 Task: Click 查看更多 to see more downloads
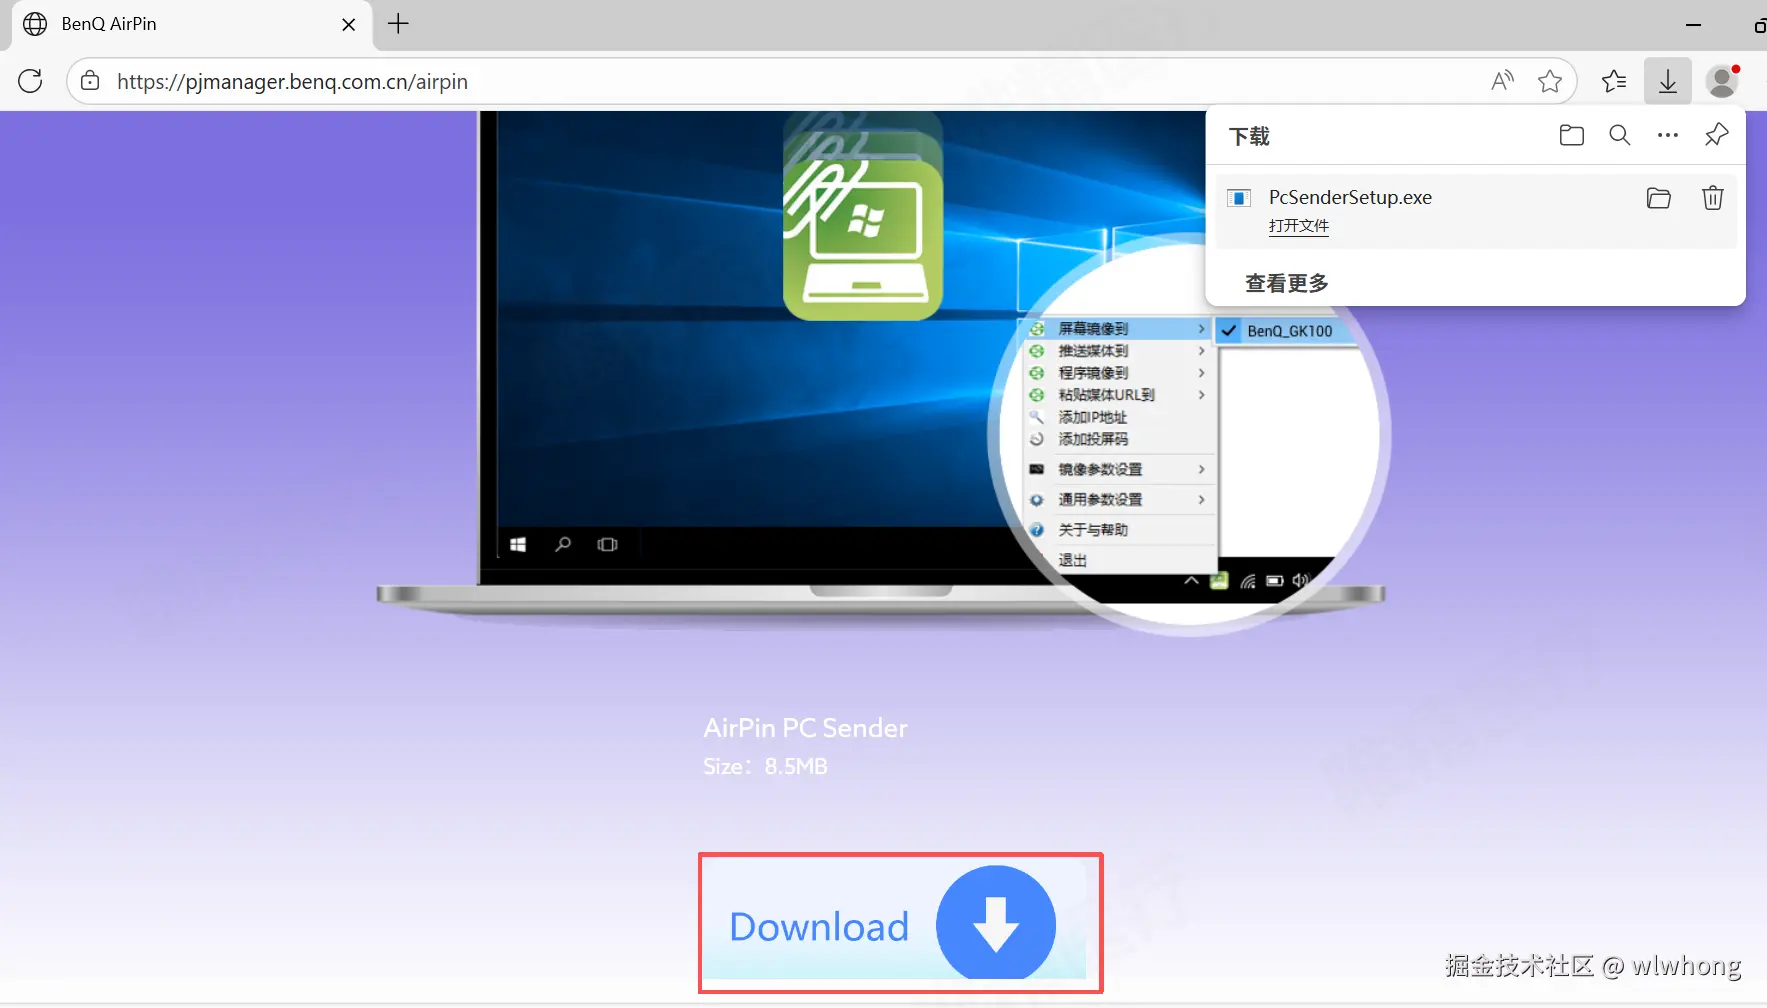(x=1287, y=283)
